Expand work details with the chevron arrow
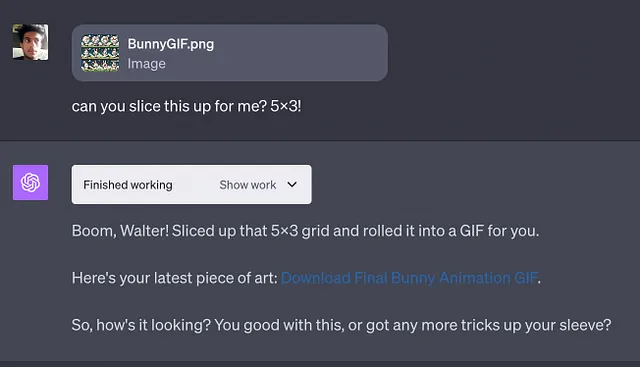 pyautogui.click(x=292, y=185)
